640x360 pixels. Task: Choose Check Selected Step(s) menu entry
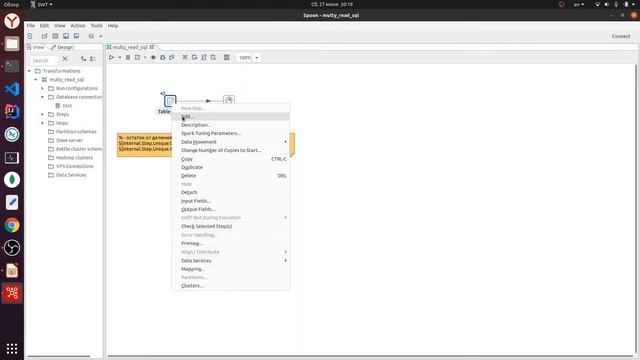(x=231, y=226)
